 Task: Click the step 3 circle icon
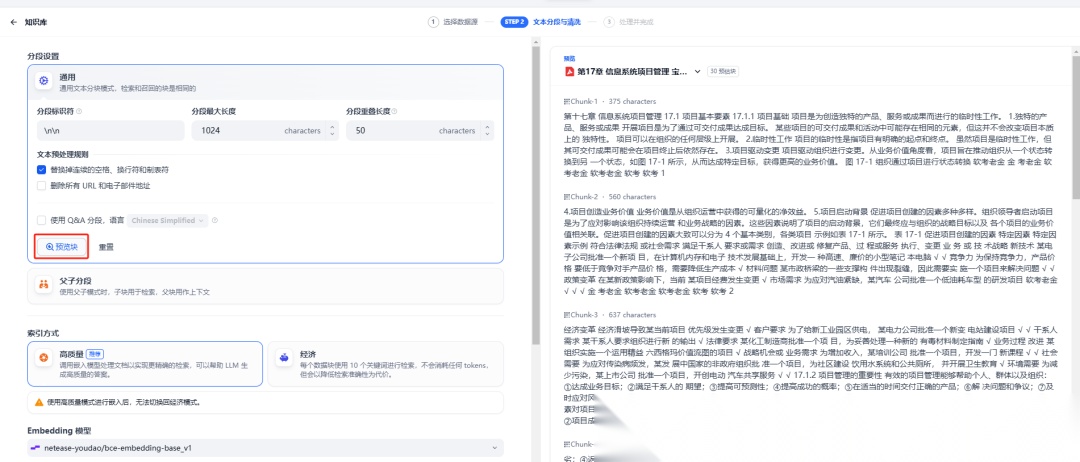pyautogui.click(x=609, y=22)
